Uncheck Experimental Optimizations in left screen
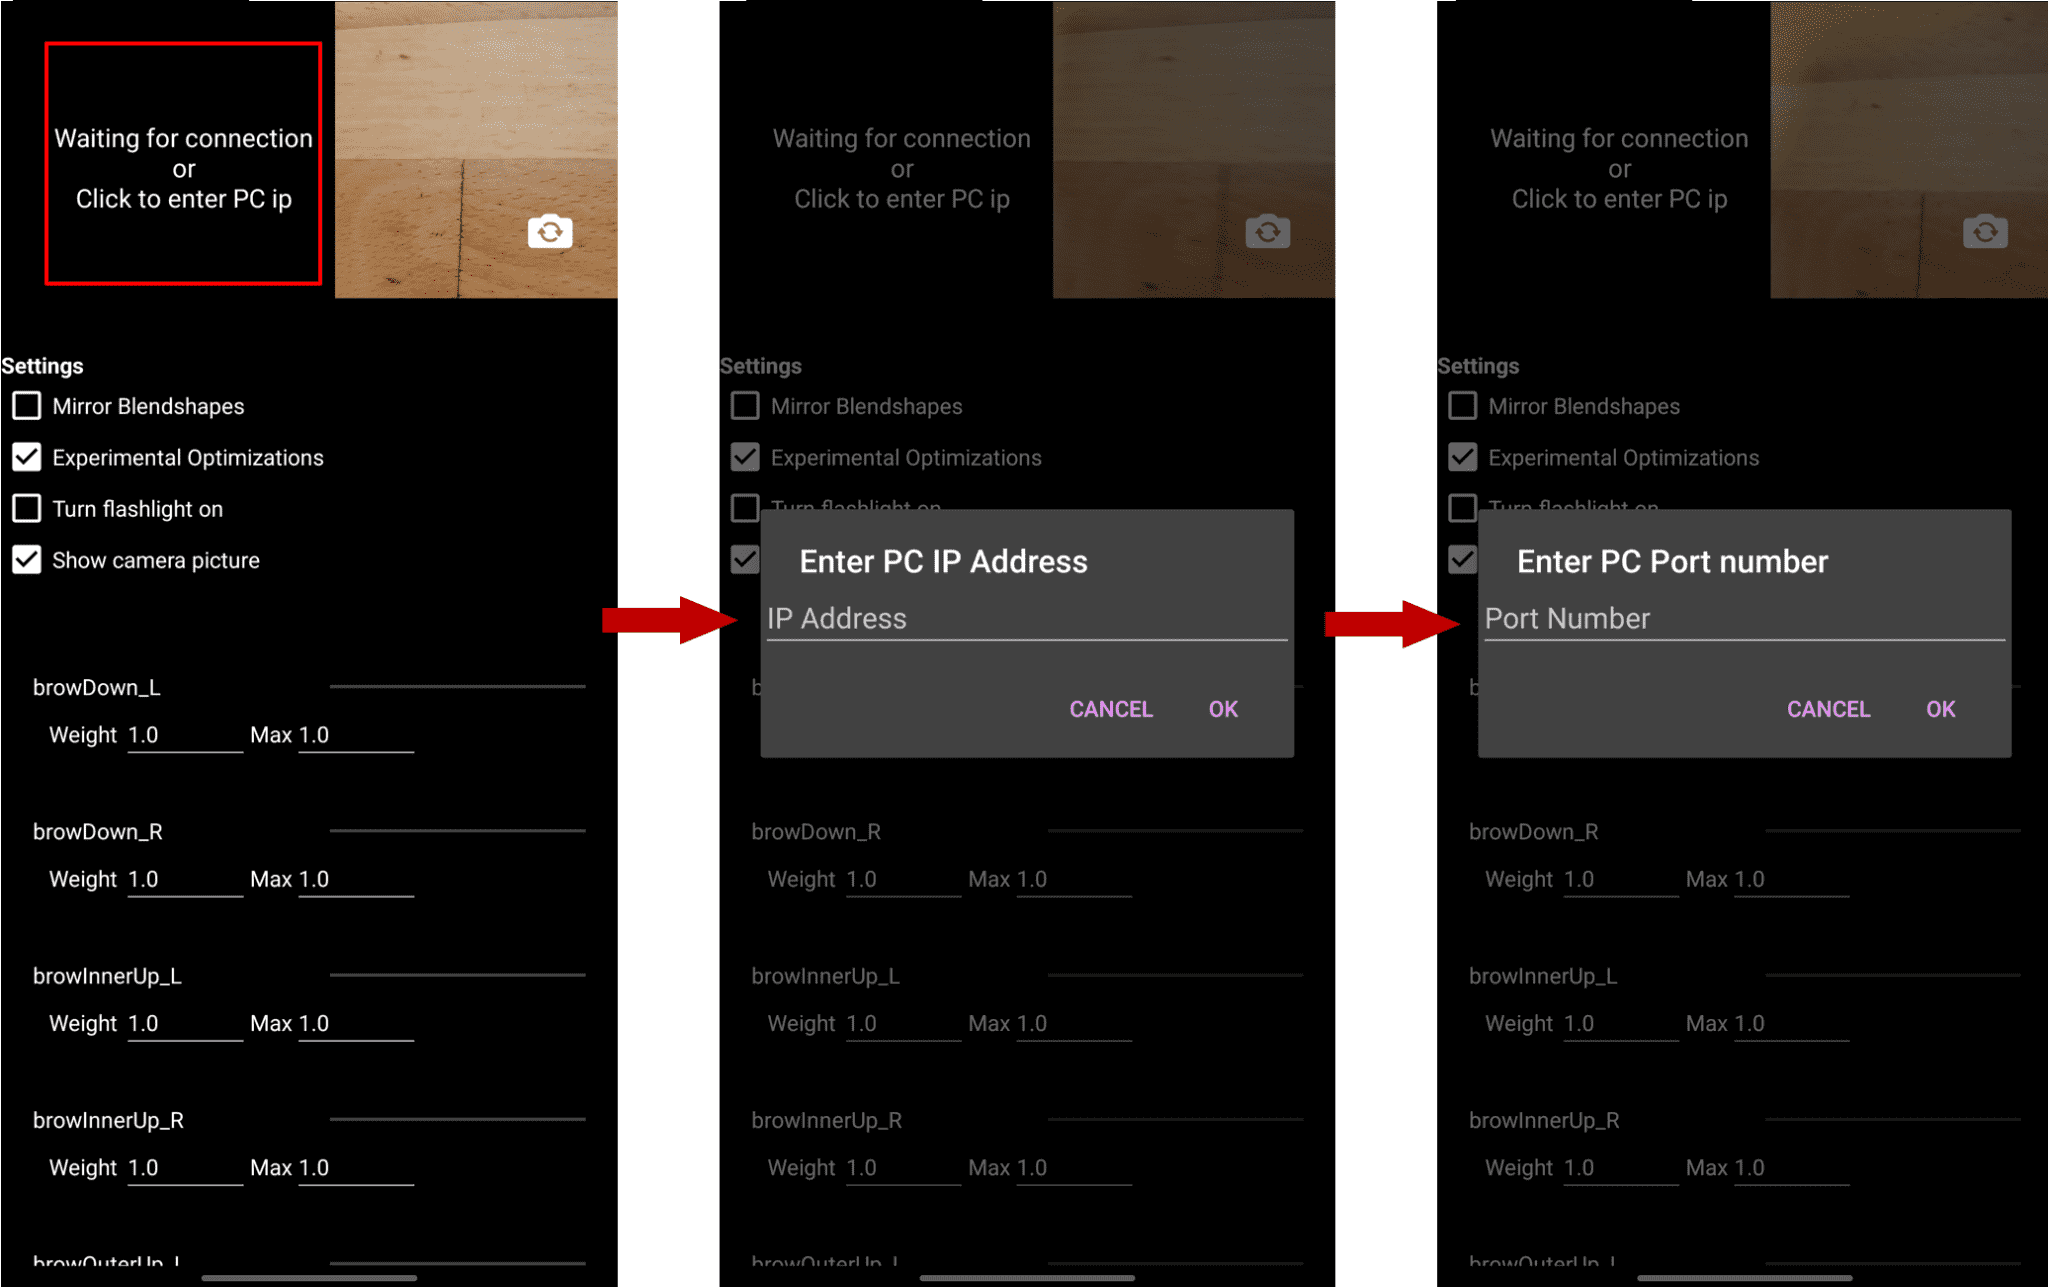This screenshot has width=2048, height=1287. (x=27, y=457)
